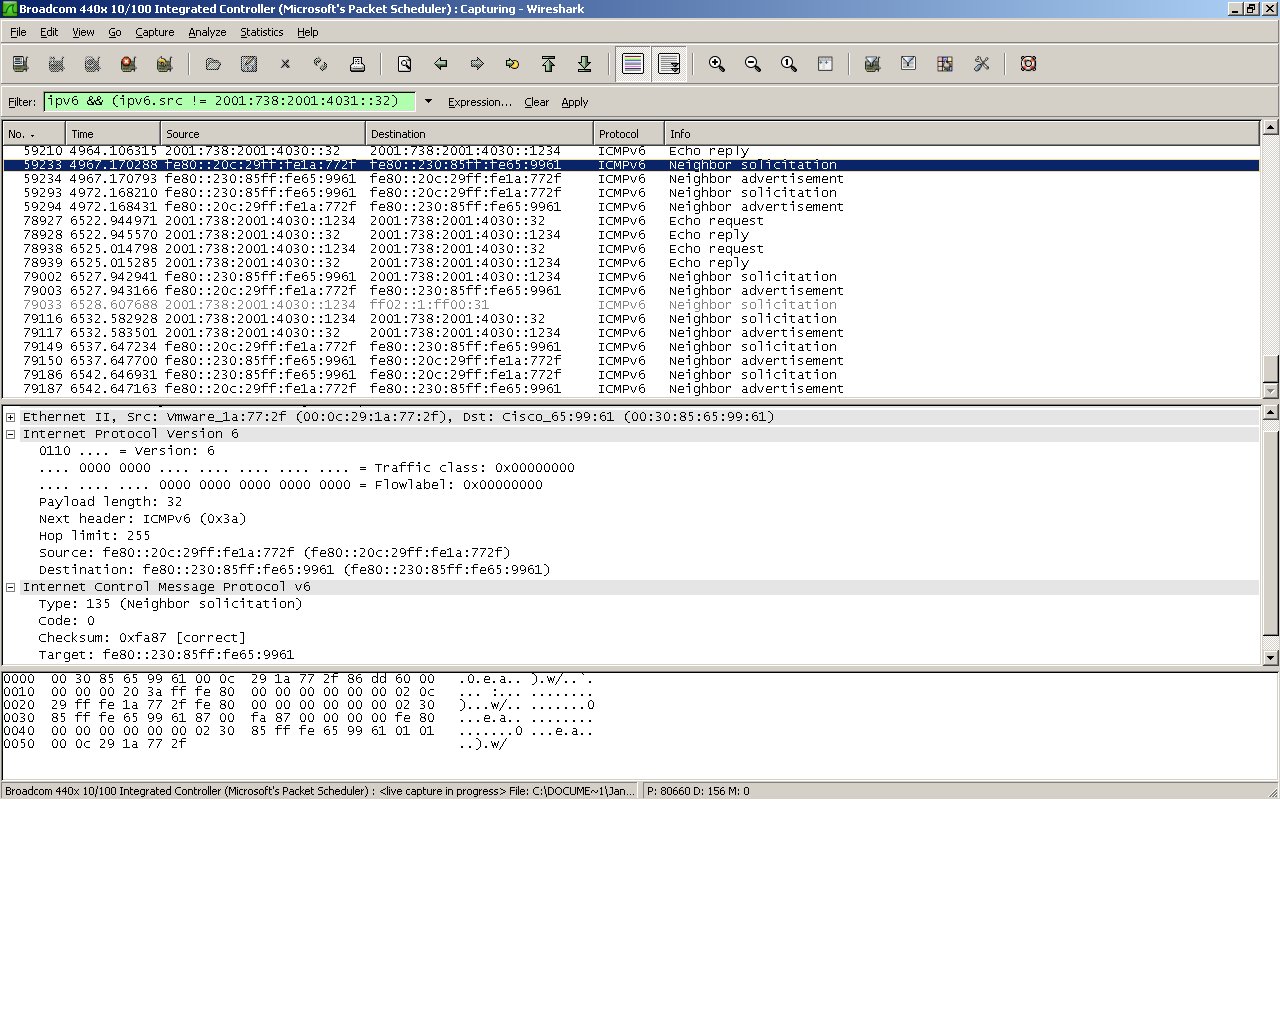Jump to the first packet
Image resolution: width=1280 pixels, height=1024 pixels.
[x=548, y=64]
